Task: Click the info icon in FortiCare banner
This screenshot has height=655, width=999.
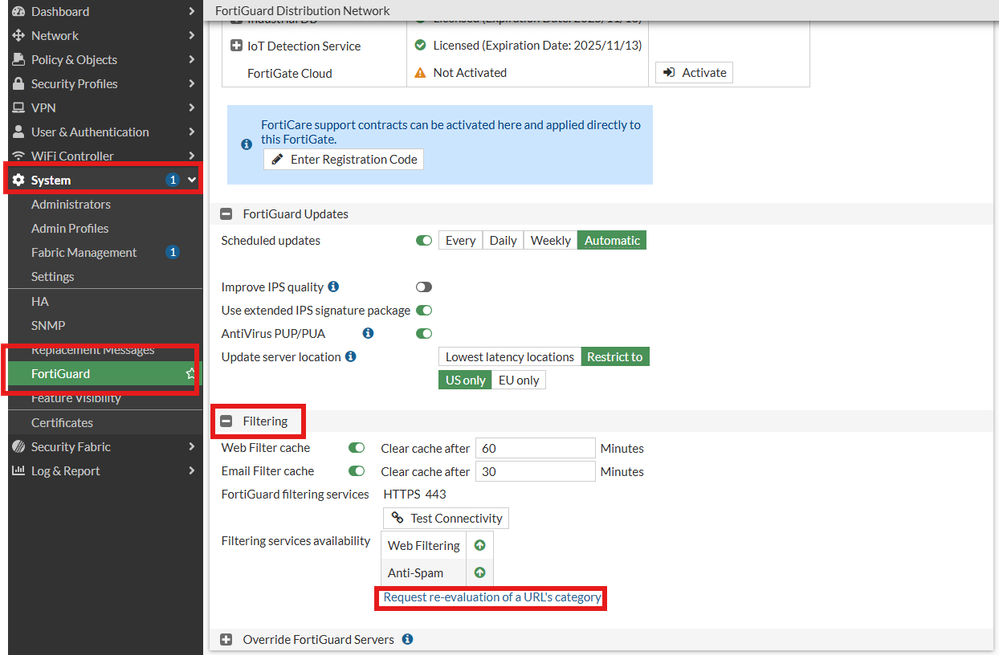Action: point(247,145)
